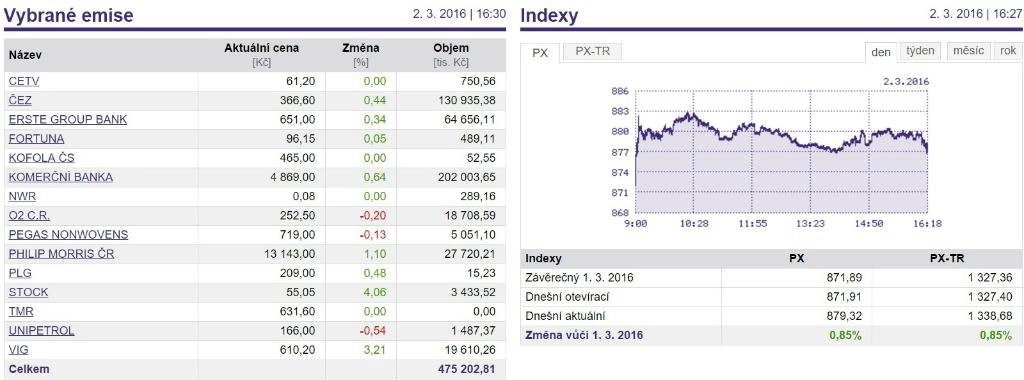This screenshot has height=380, width=1024.
Task: Click PEGAS NONWOVENS link
Action: pyautogui.click(x=69, y=234)
